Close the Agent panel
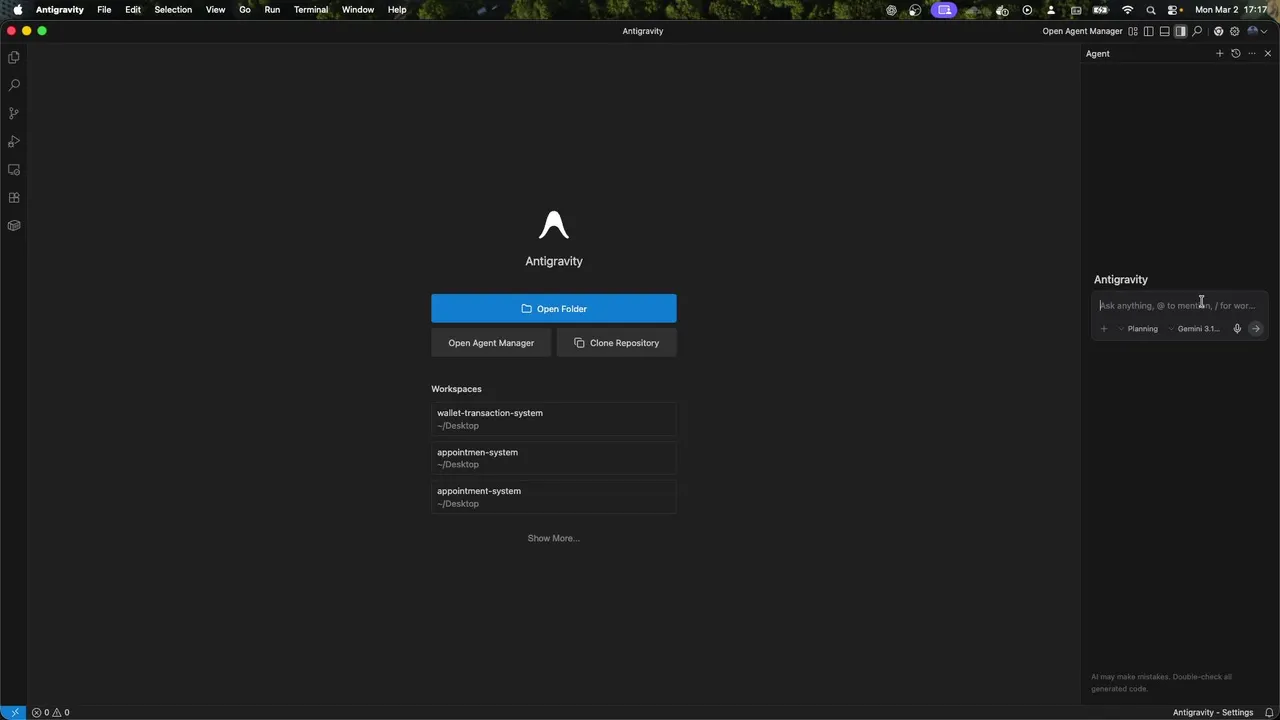1280x720 pixels. click(1267, 53)
